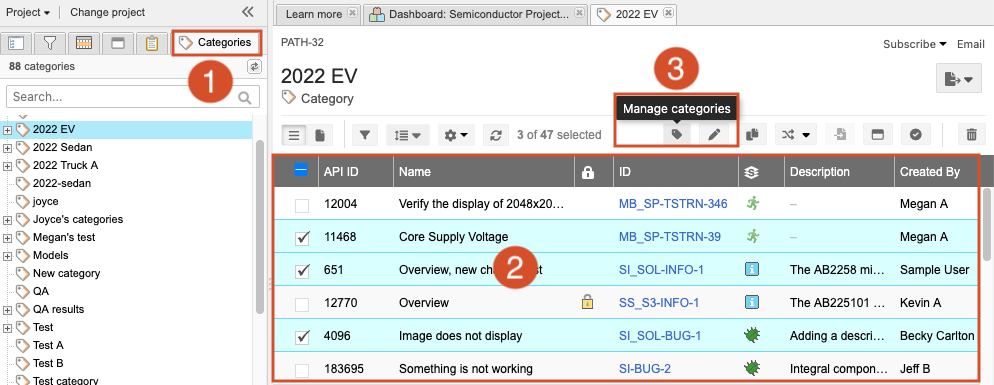Image resolution: width=994 pixels, height=385 pixels.
Task: Check the box for item 183695
Action: (x=302, y=370)
